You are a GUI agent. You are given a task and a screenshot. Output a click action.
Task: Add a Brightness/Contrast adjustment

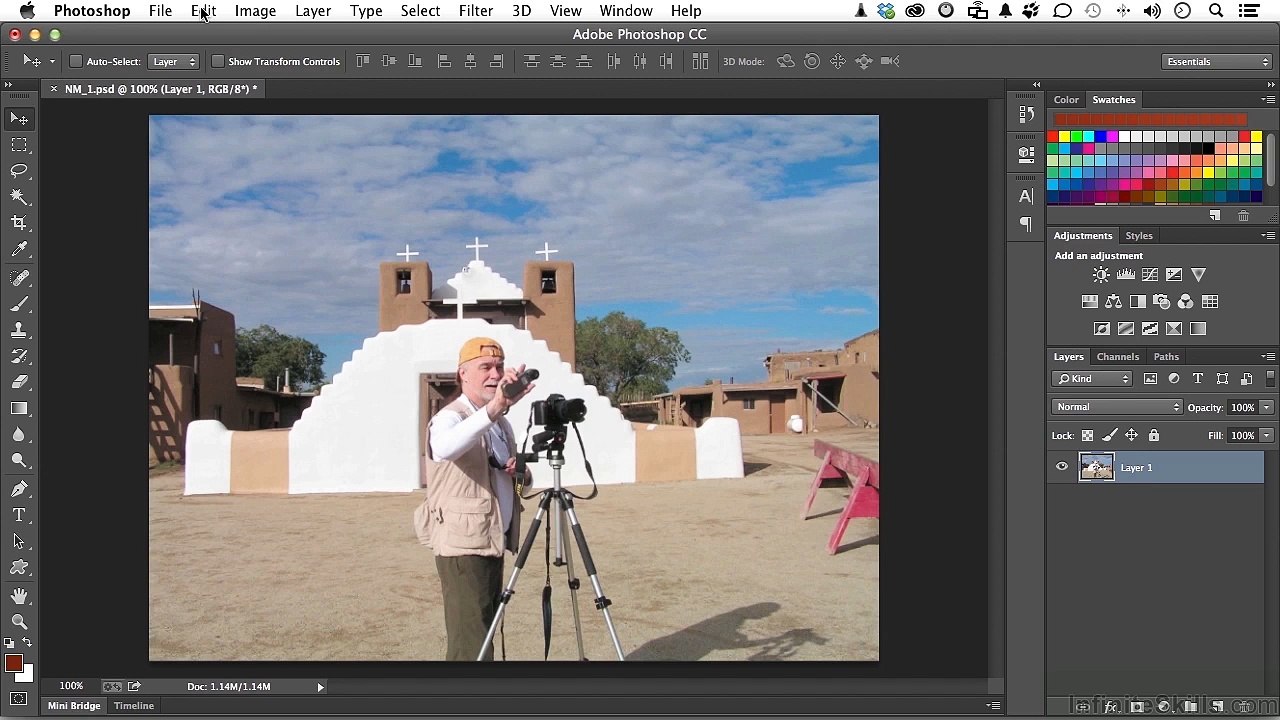pyautogui.click(x=1101, y=275)
